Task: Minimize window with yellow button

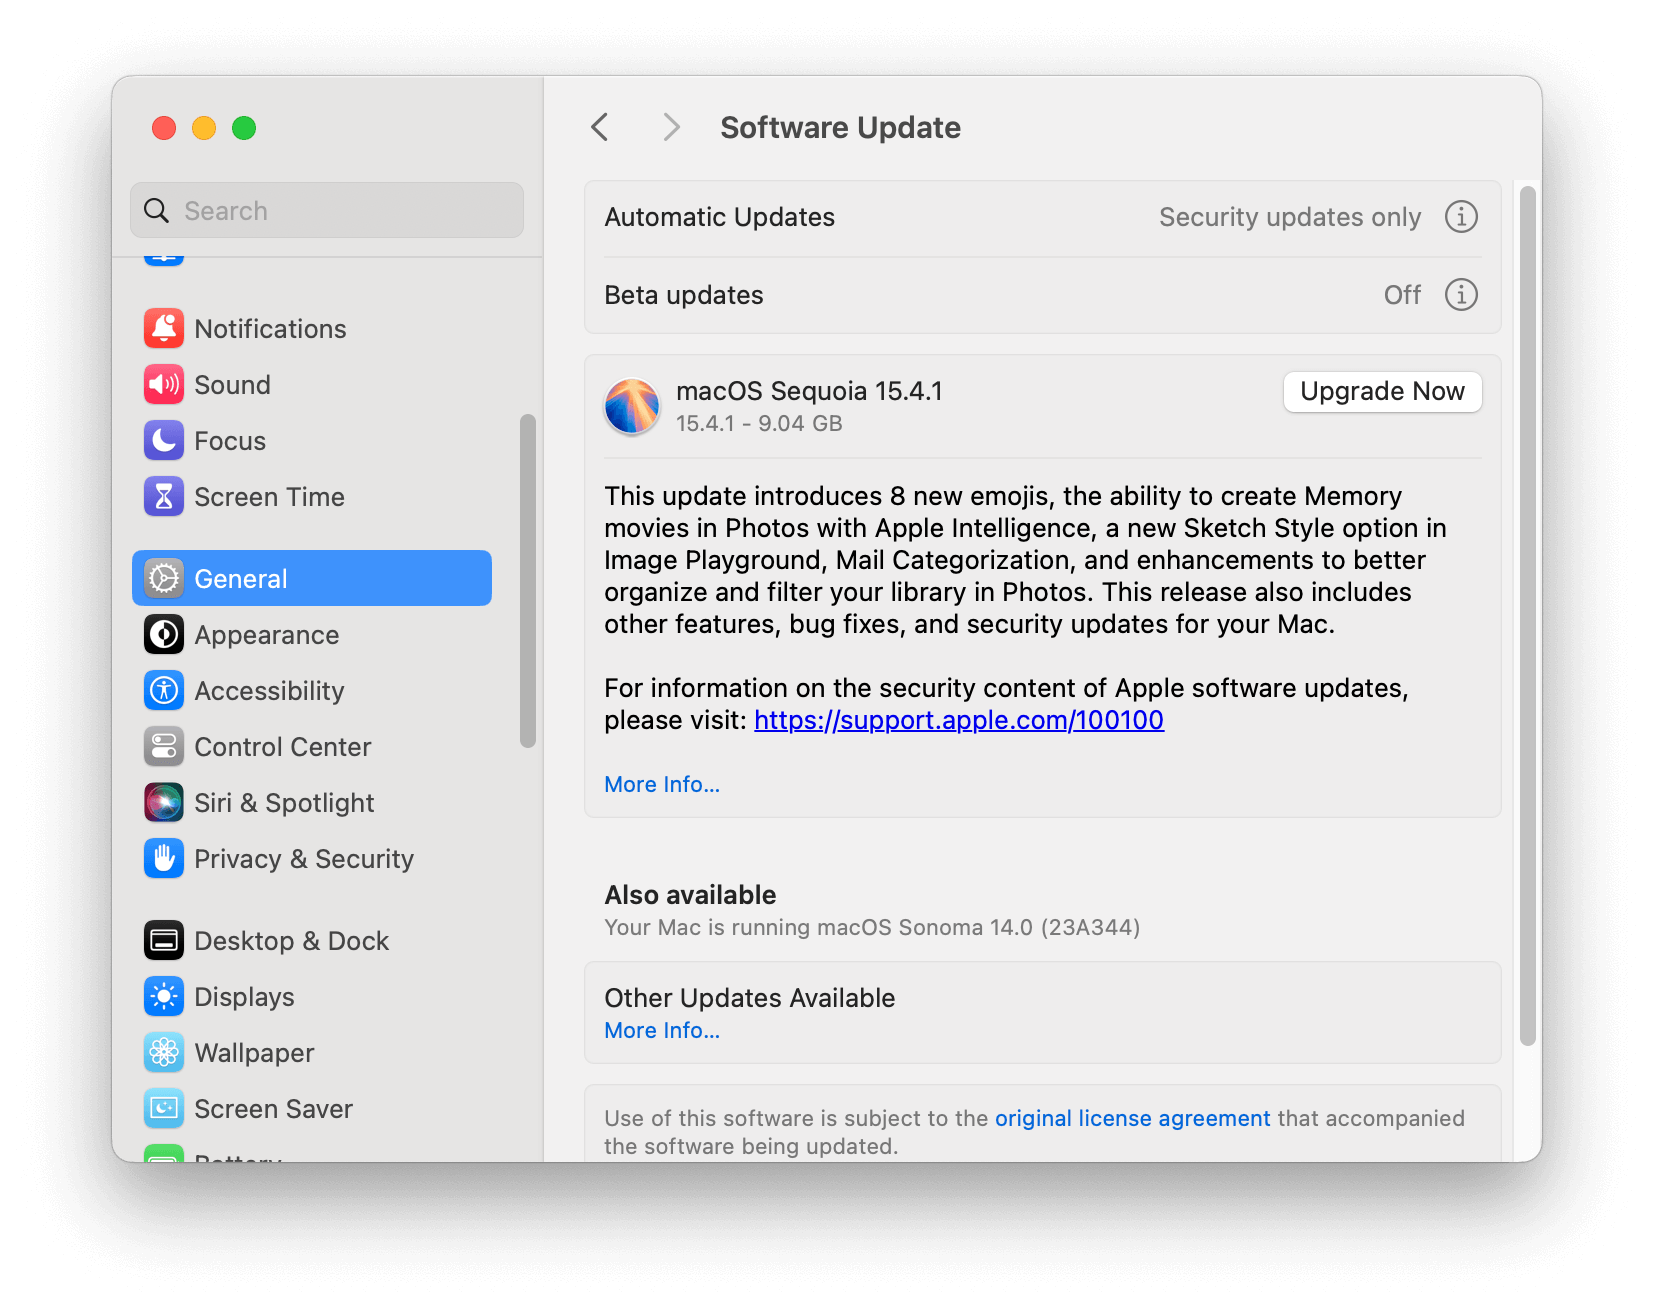Action: 204,128
